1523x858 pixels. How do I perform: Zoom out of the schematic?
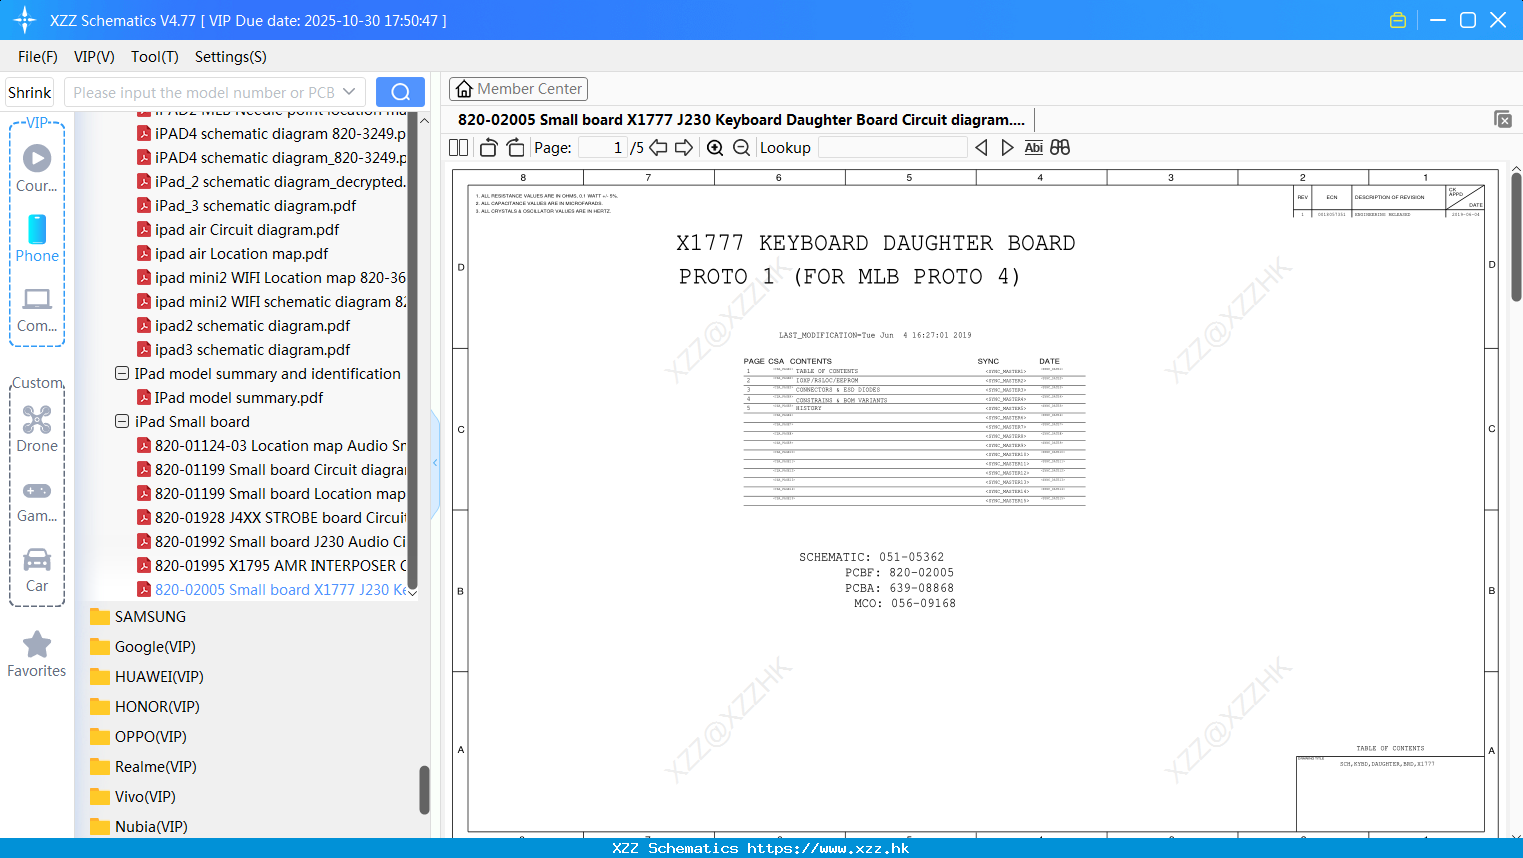point(741,148)
